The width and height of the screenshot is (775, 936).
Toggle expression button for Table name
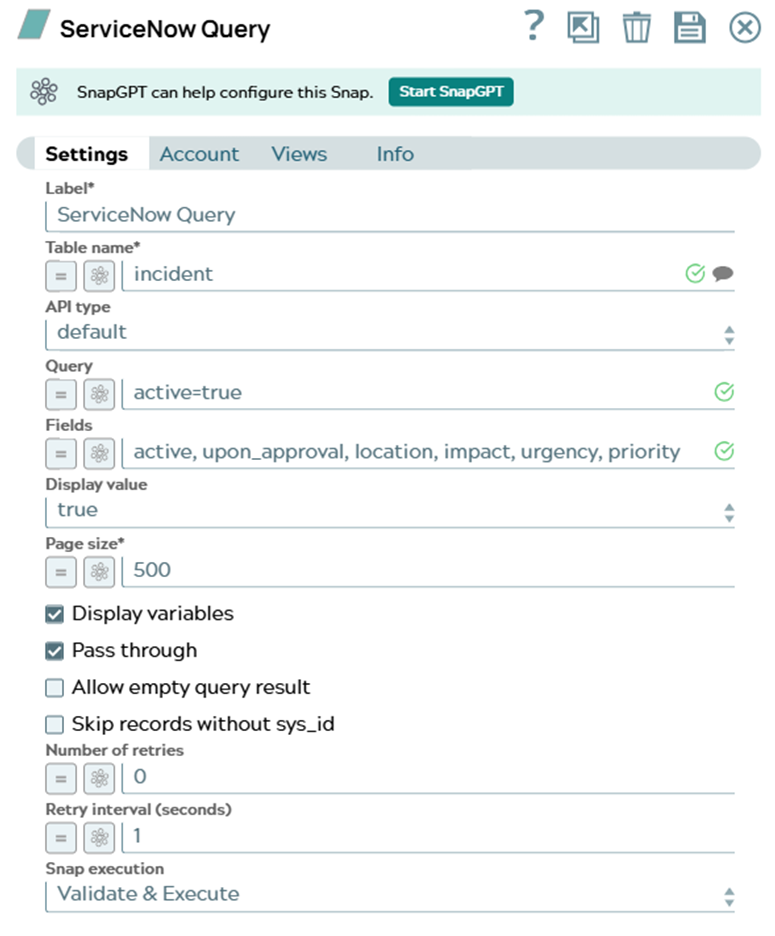point(61,276)
